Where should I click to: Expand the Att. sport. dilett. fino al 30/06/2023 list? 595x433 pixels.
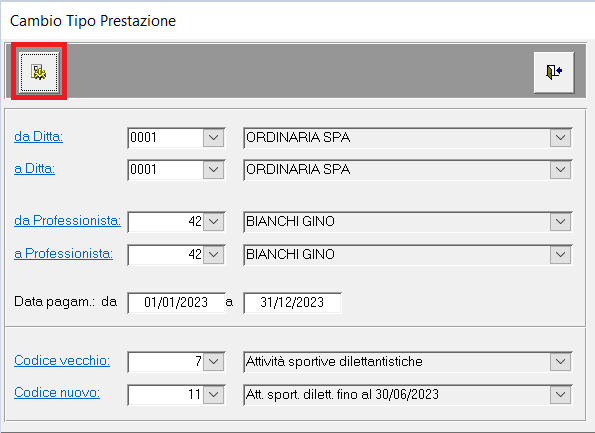click(x=560, y=395)
